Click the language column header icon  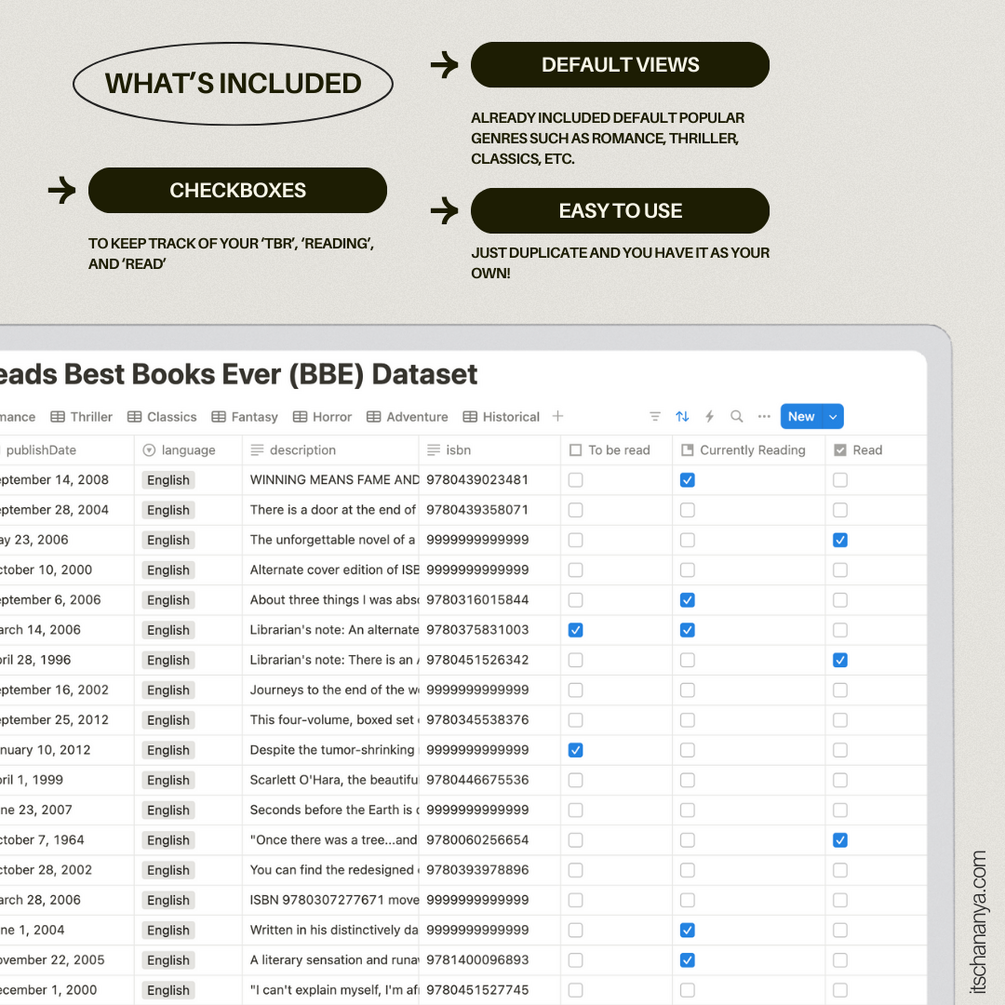point(149,450)
